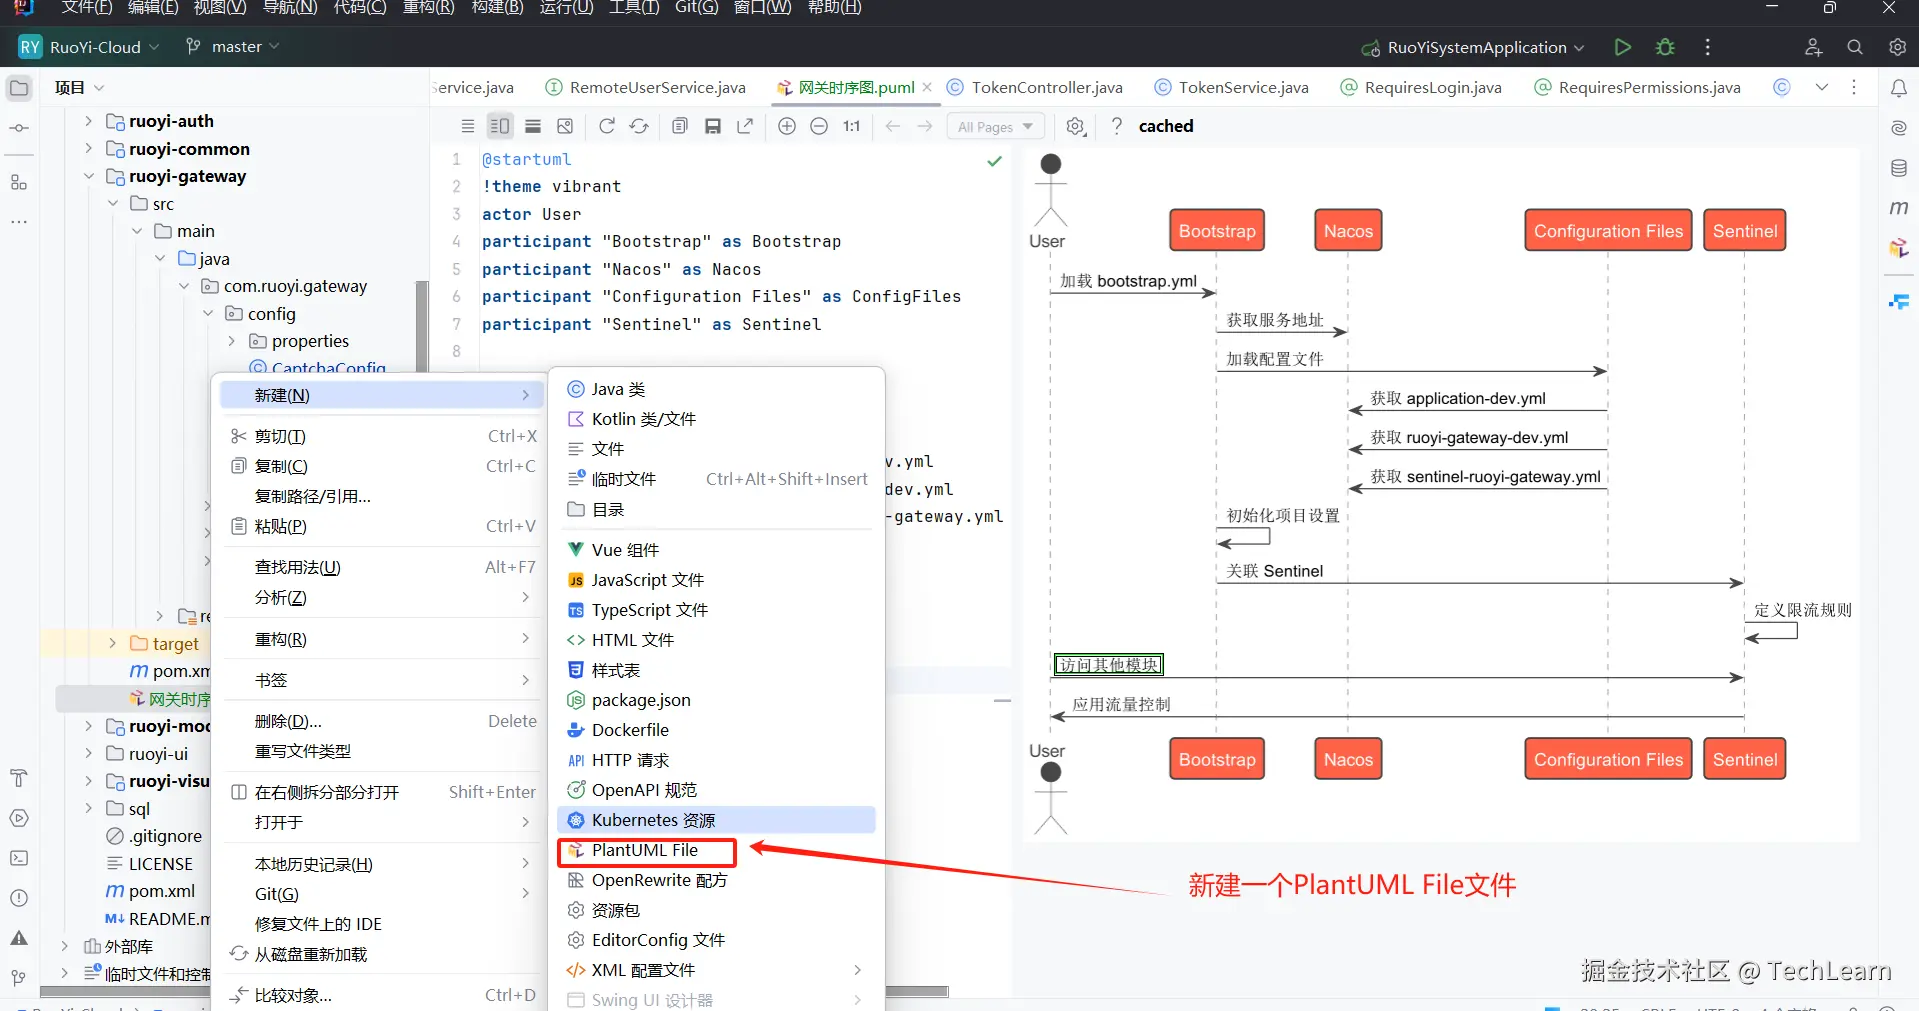Open PlantUML help question mark

(x=1116, y=126)
